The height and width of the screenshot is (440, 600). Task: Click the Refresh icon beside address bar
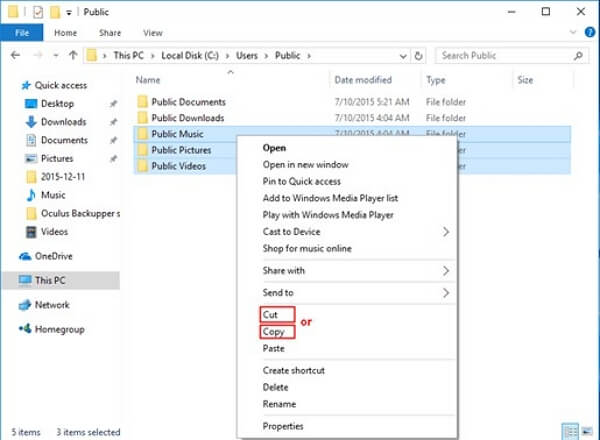[x=419, y=56]
